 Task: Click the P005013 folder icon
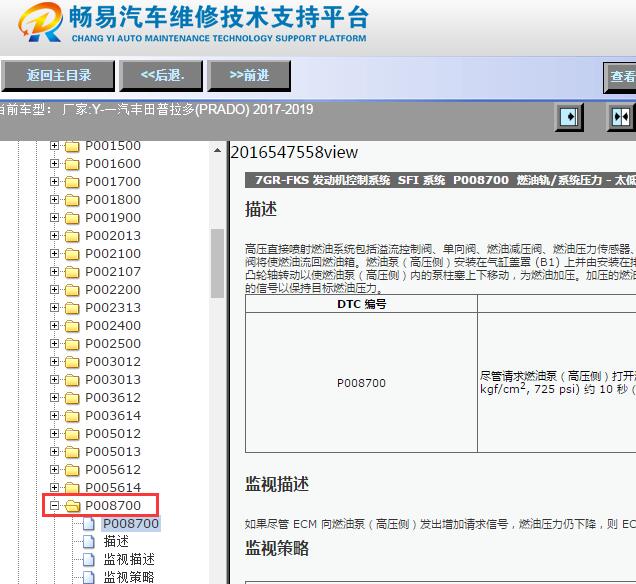click(x=72, y=452)
